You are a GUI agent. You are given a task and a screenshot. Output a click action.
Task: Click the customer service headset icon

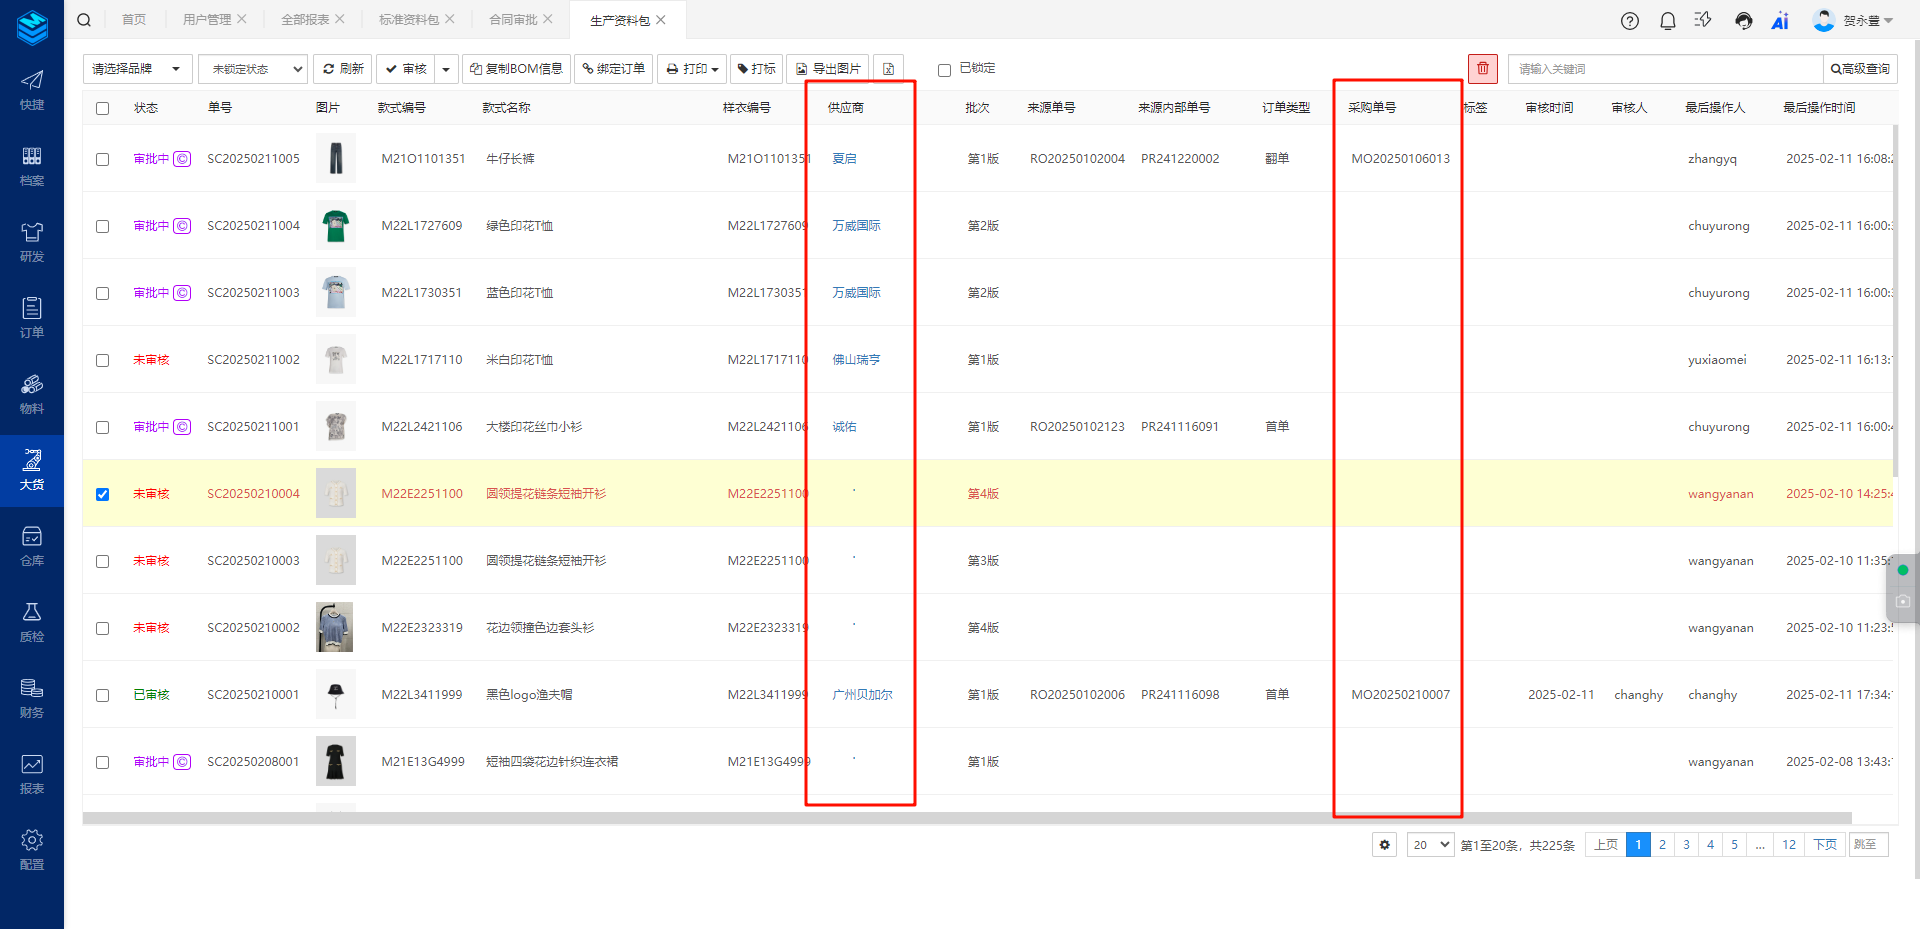[x=1742, y=20]
